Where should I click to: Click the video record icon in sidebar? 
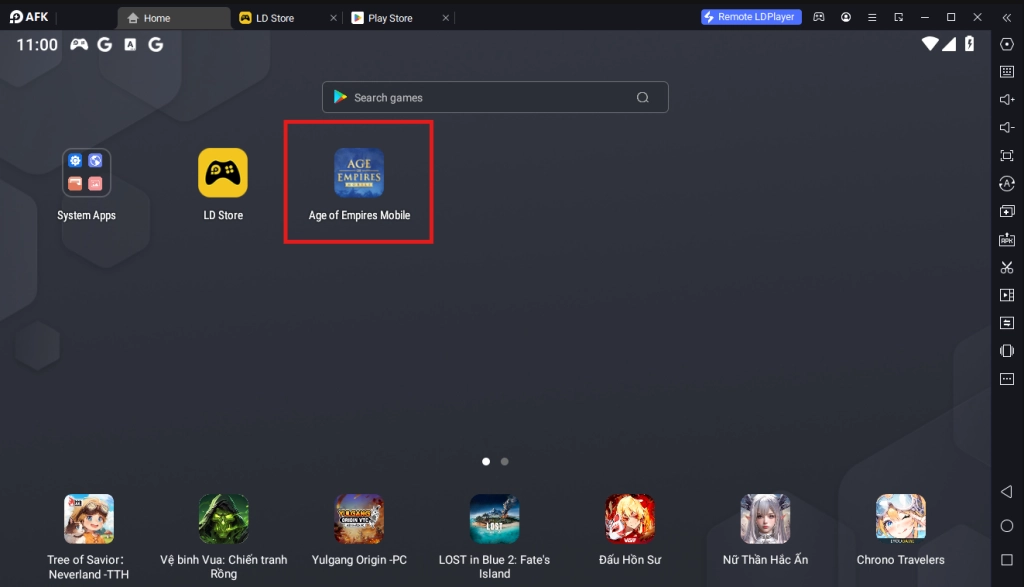point(1007,295)
